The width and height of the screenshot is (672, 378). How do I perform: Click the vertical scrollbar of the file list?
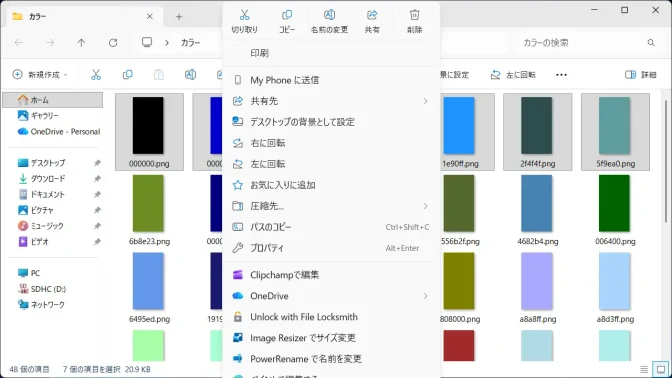[x=666, y=161]
